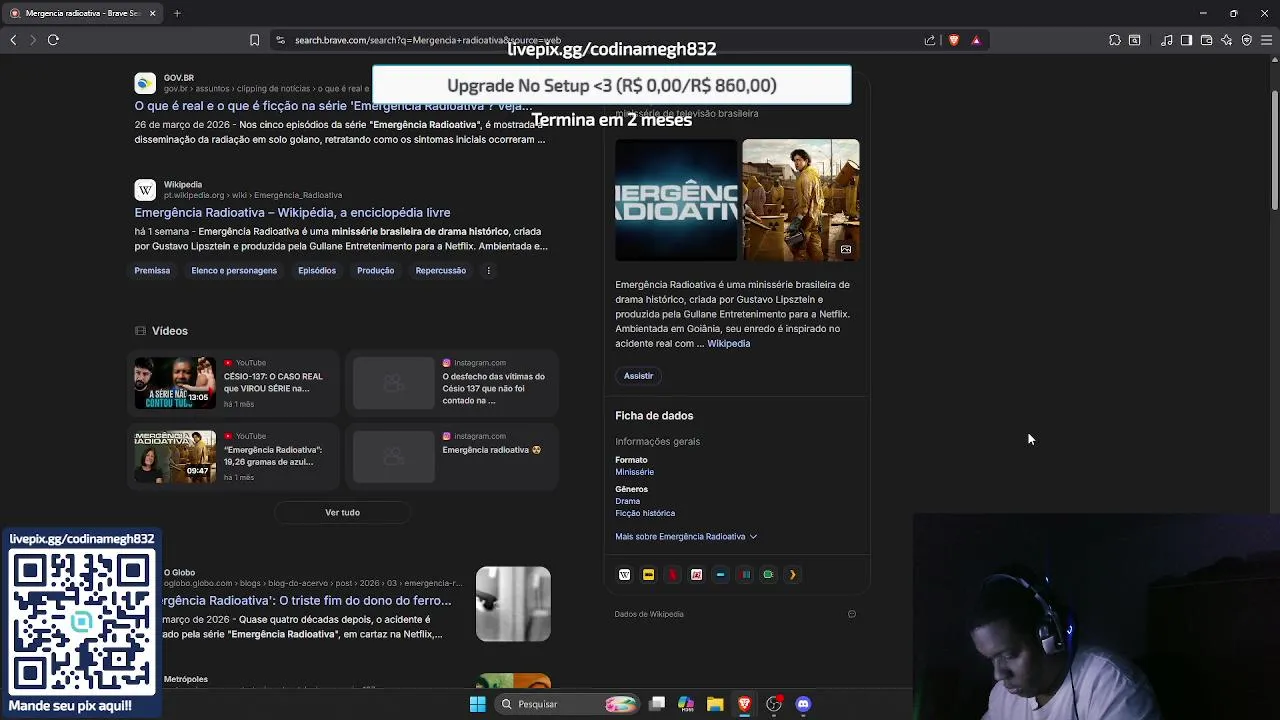Click the O Globo result thumbnail image
The width and height of the screenshot is (1280, 720).
513,604
